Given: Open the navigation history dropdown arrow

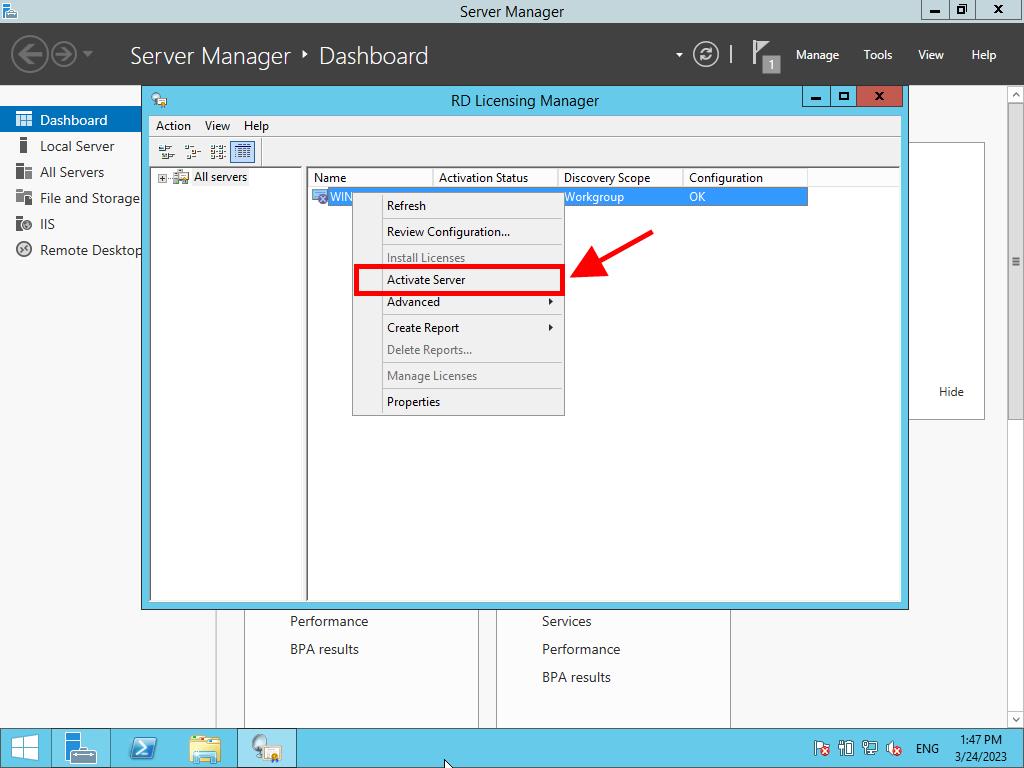Looking at the screenshot, I should click(88, 54).
